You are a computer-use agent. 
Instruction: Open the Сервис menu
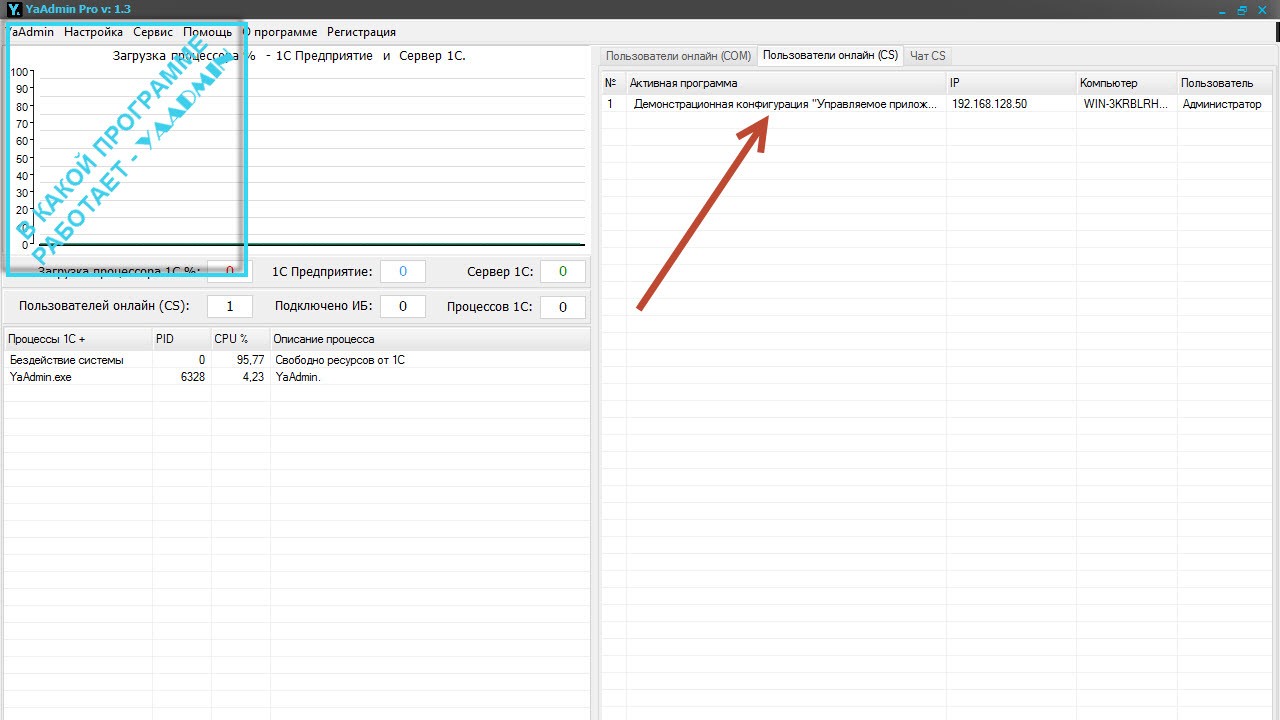click(x=153, y=32)
